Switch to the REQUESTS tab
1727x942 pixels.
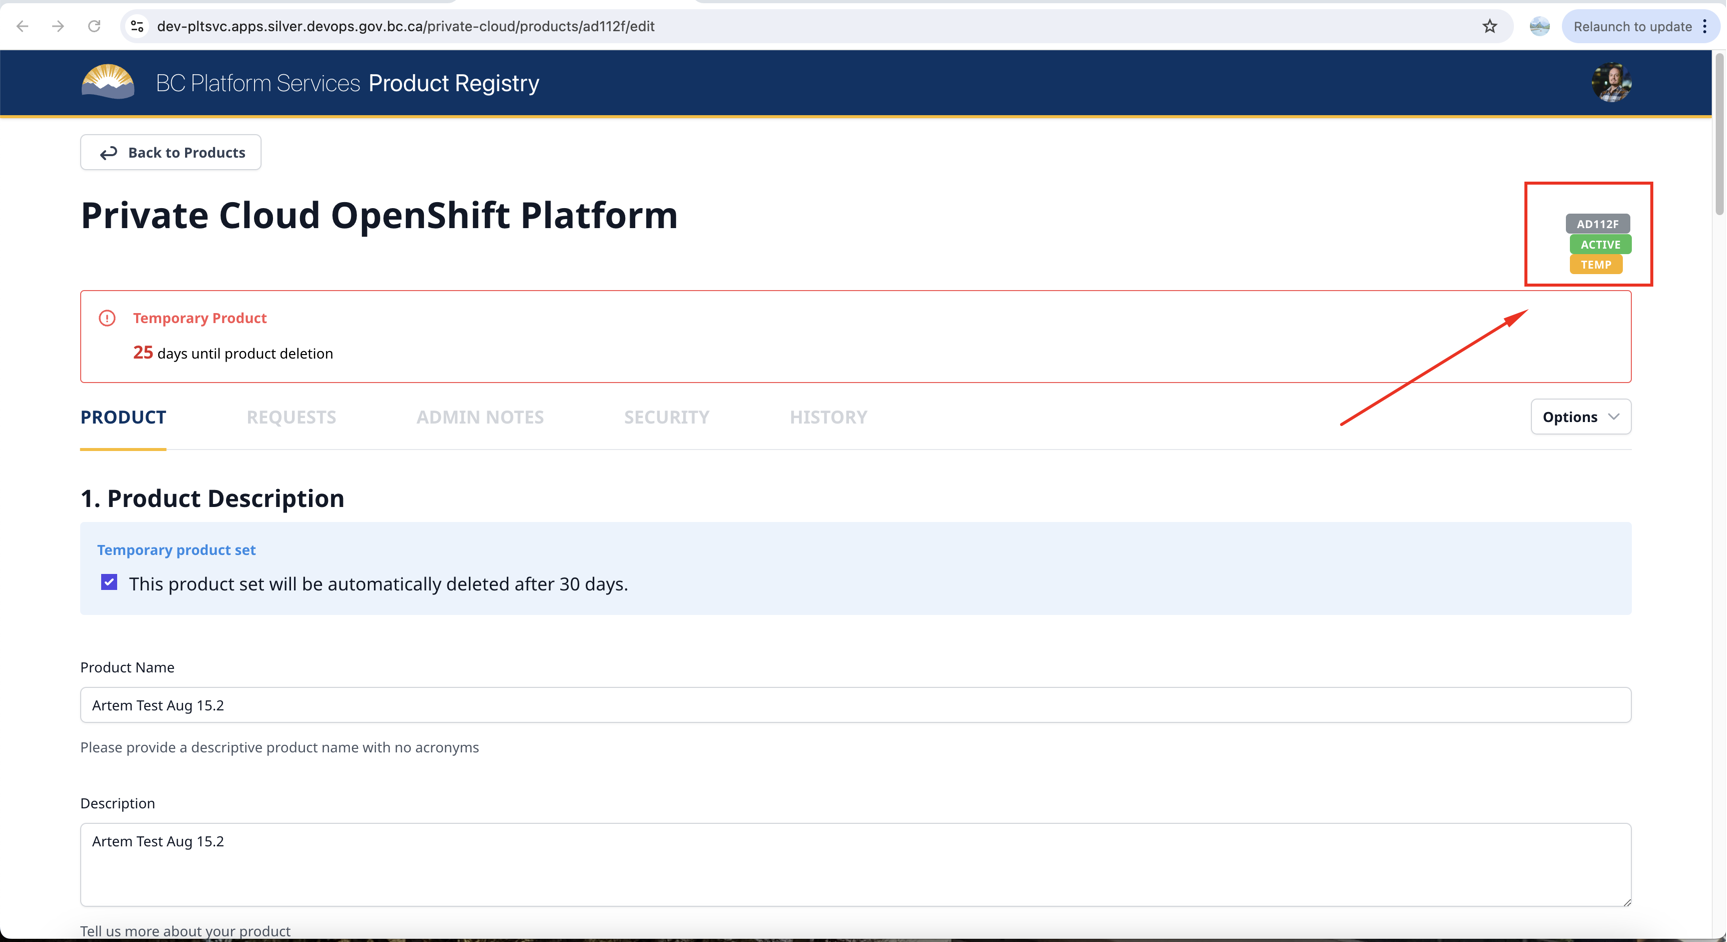(291, 417)
